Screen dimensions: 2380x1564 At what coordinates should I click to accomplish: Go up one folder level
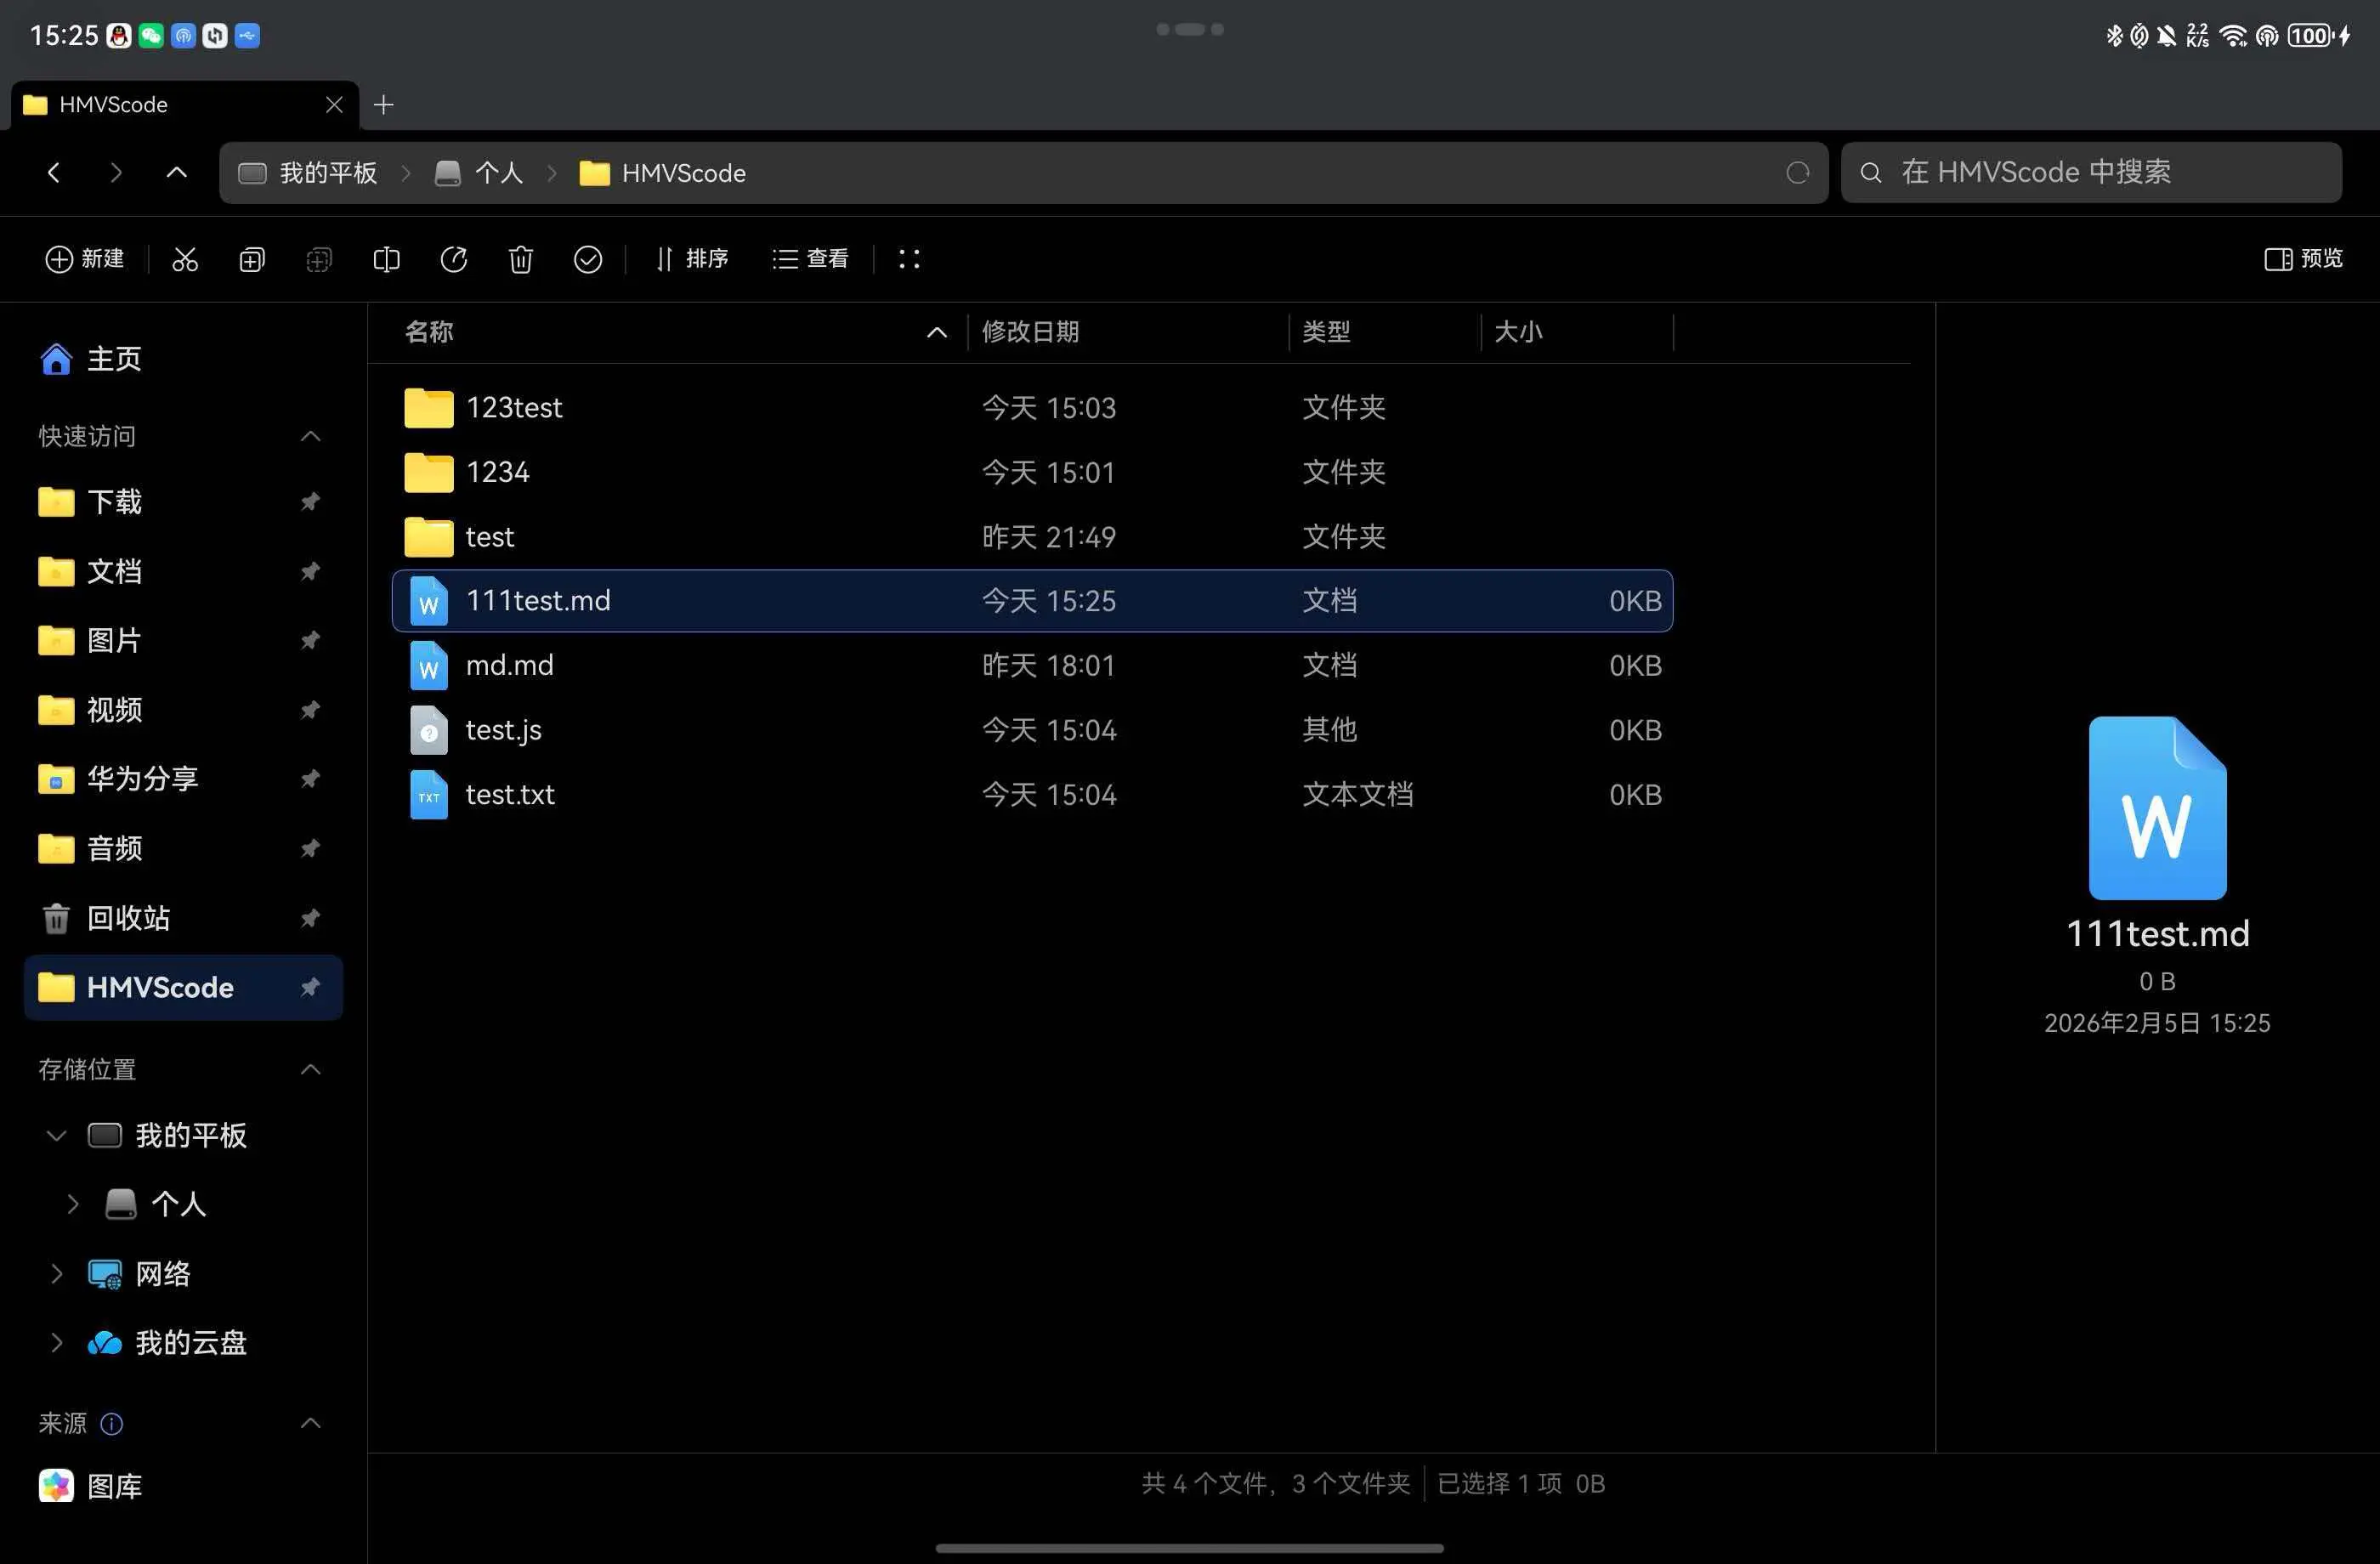click(x=176, y=173)
